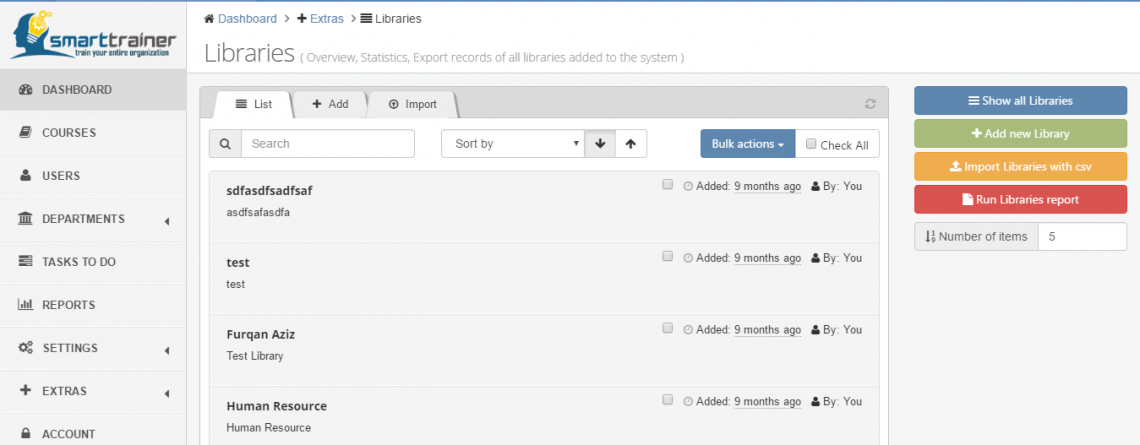Click the refresh icon in tab bar

(x=870, y=104)
